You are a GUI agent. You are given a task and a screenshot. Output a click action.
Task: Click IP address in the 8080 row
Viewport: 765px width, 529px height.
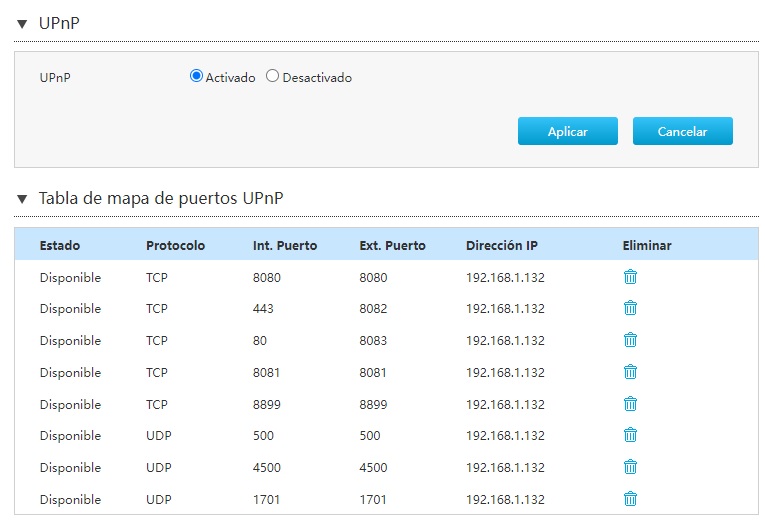tap(505, 277)
